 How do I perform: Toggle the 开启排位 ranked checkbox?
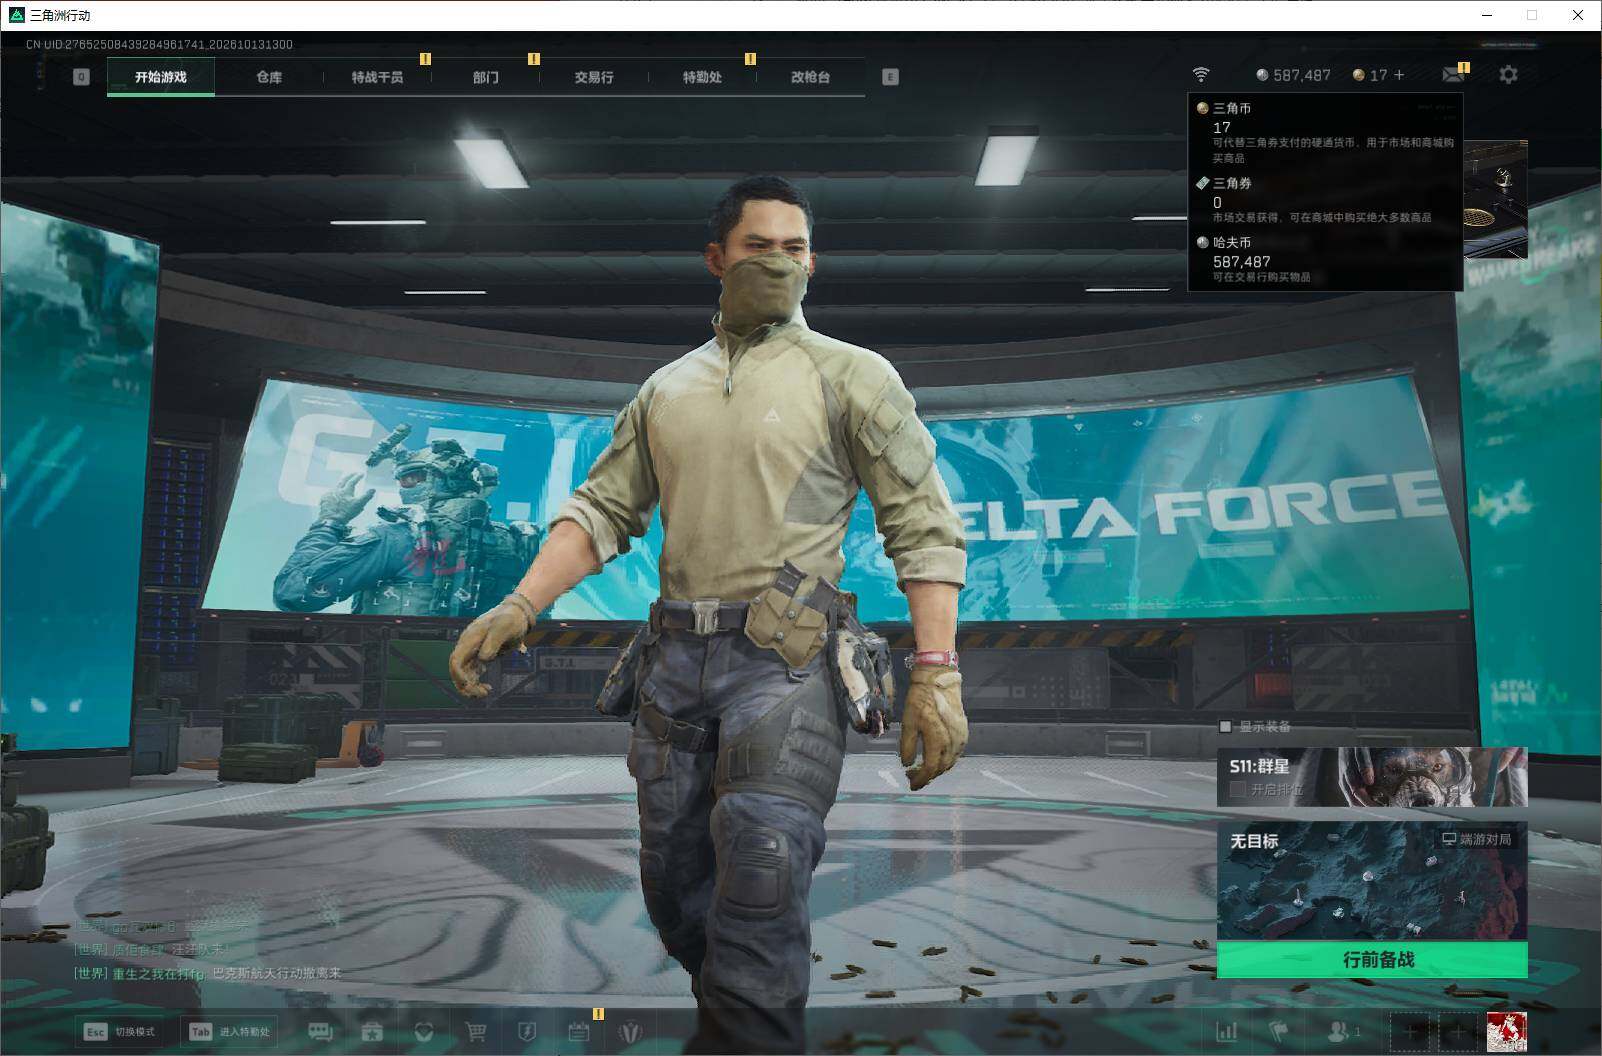[1237, 789]
